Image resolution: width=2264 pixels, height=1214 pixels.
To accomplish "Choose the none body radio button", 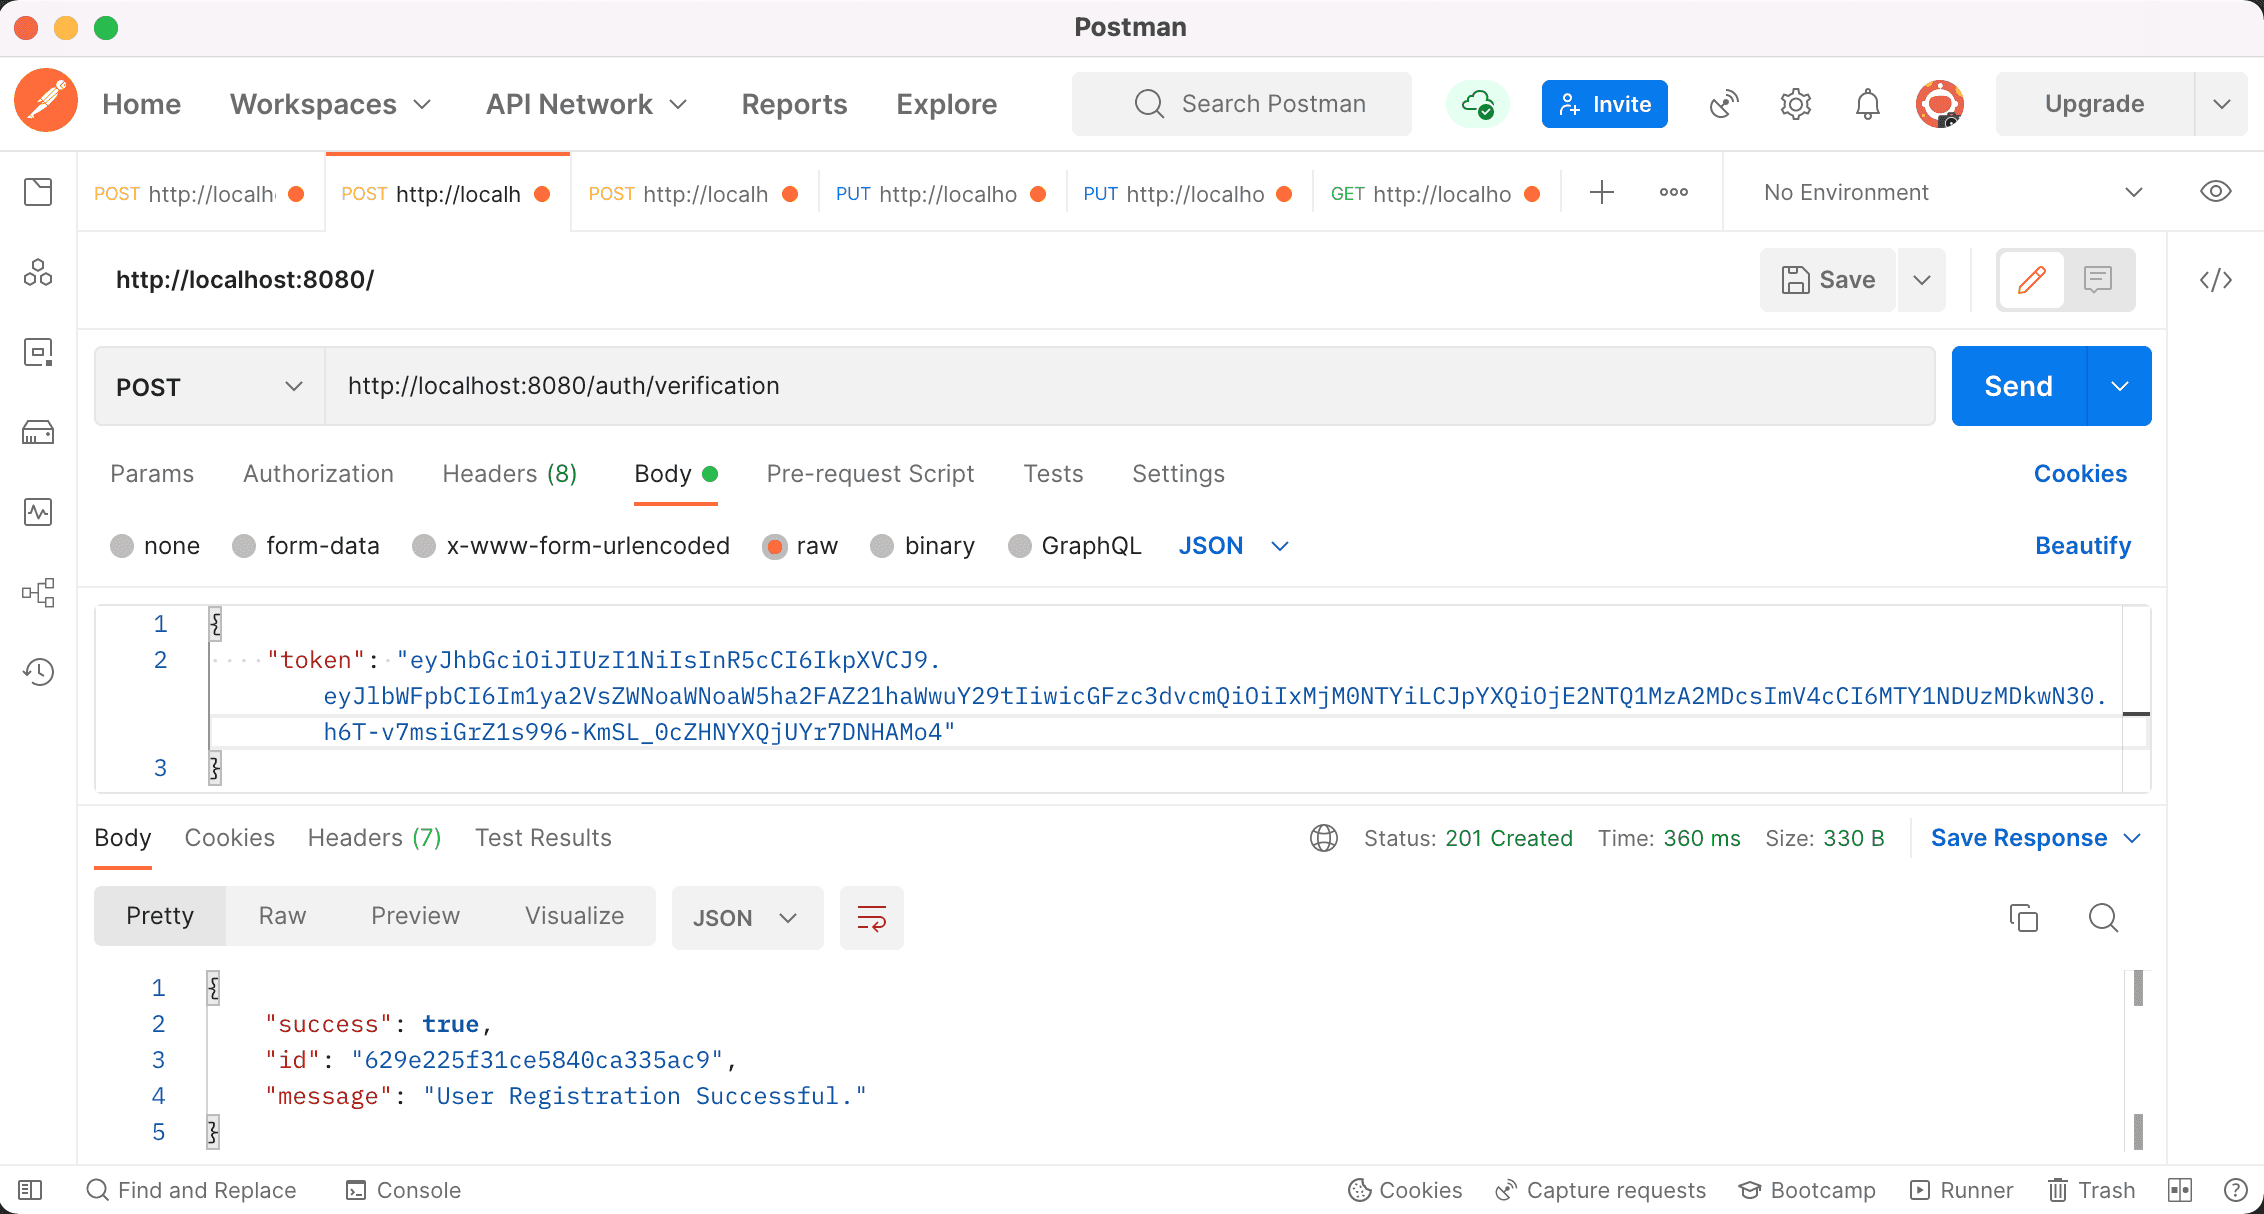I will tap(122, 546).
